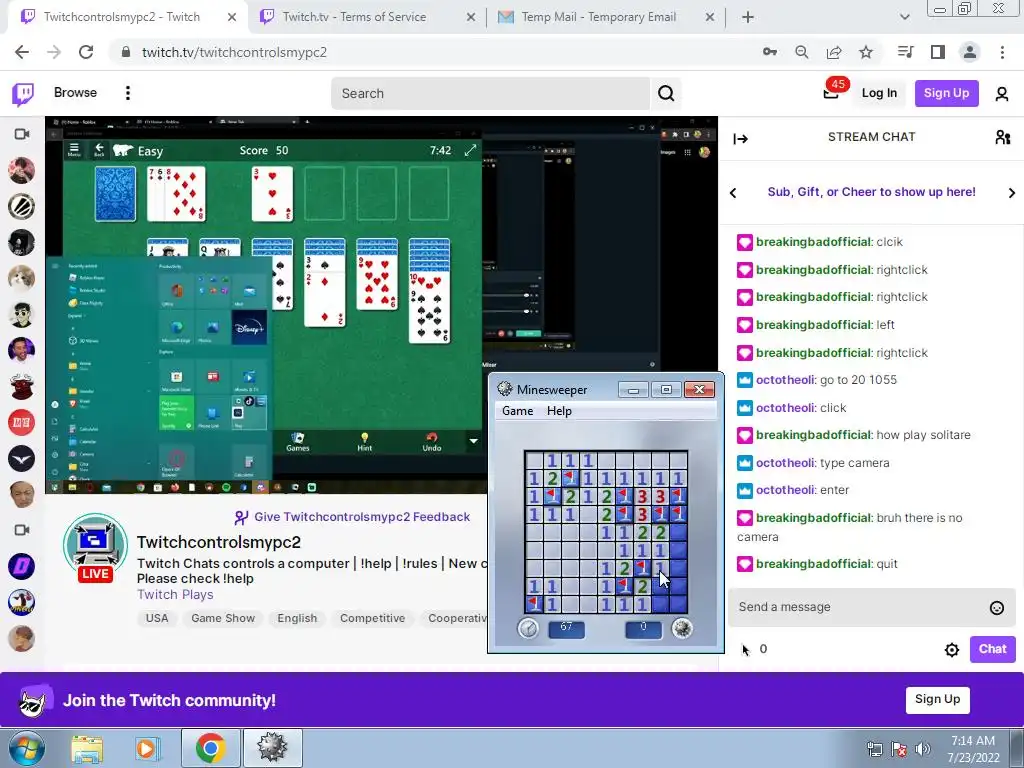Open Chrome three-dot menu
Screen dimensions: 1024x768
click(x=1002, y=52)
